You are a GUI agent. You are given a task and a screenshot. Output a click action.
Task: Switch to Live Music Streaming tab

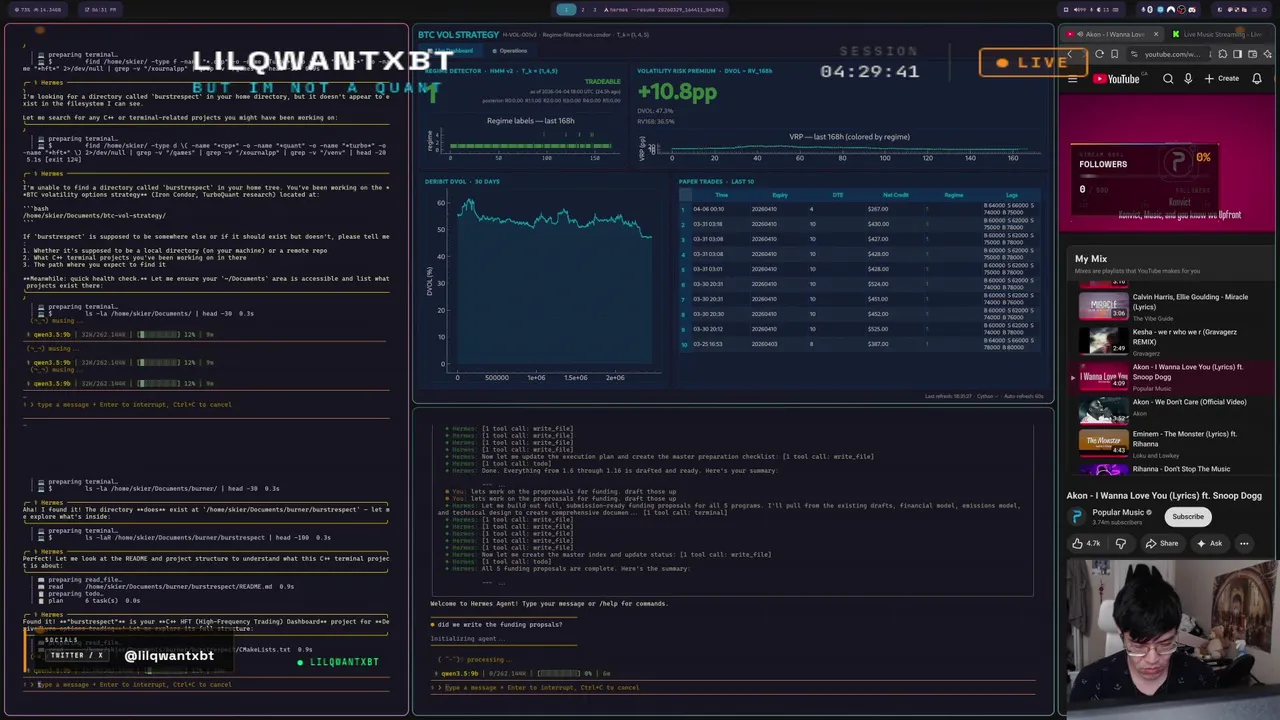coord(1218,34)
